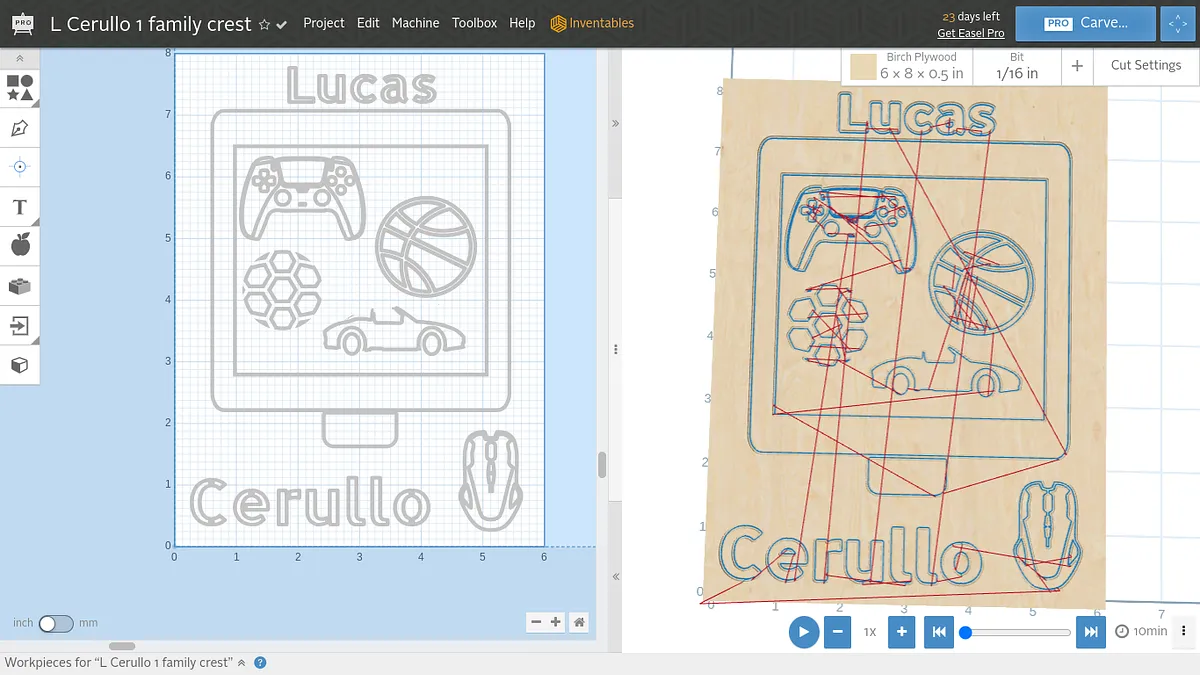The height and width of the screenshot is (675, 1200).
Task: Follow the Get Easel Pro link
Action: pyautogui.click(x=970, y=33)
